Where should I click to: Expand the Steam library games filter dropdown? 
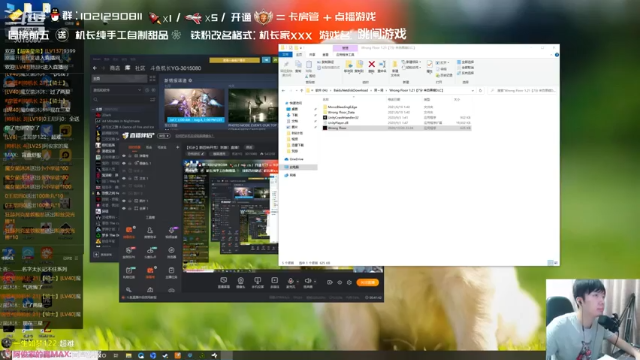[139, 90]
